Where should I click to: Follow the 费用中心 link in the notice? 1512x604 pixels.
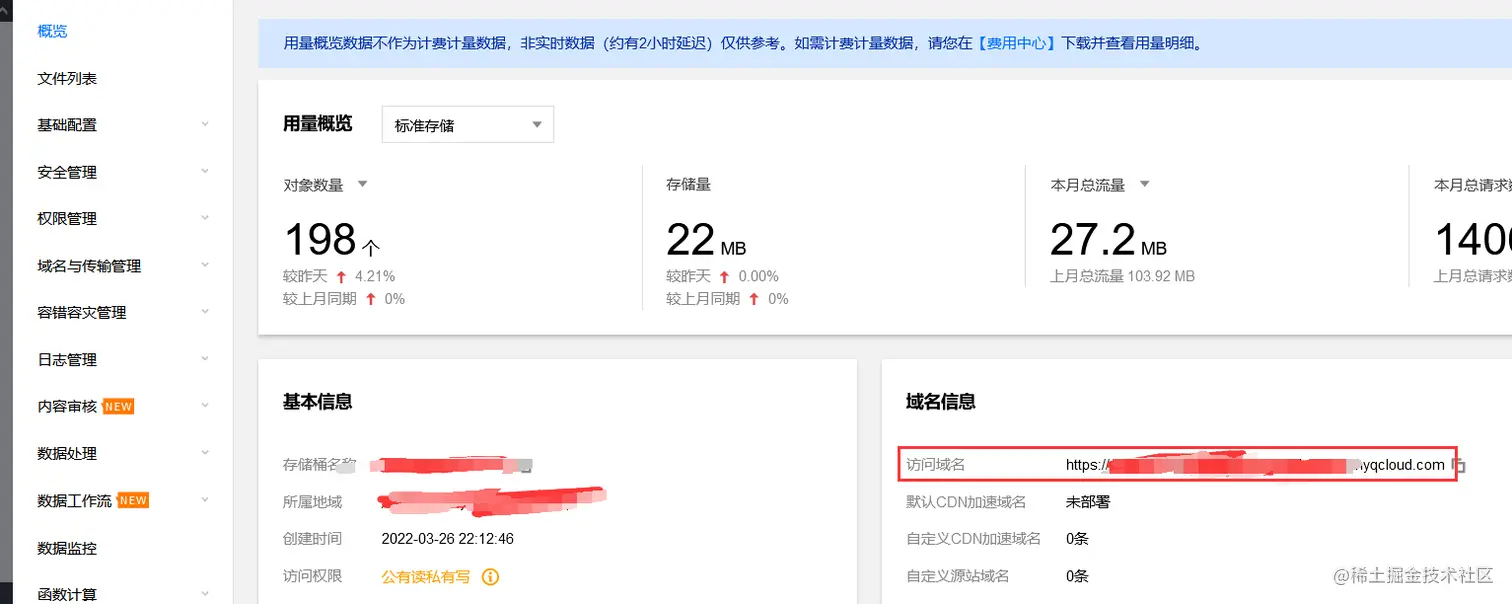[x=1018, y=43]
